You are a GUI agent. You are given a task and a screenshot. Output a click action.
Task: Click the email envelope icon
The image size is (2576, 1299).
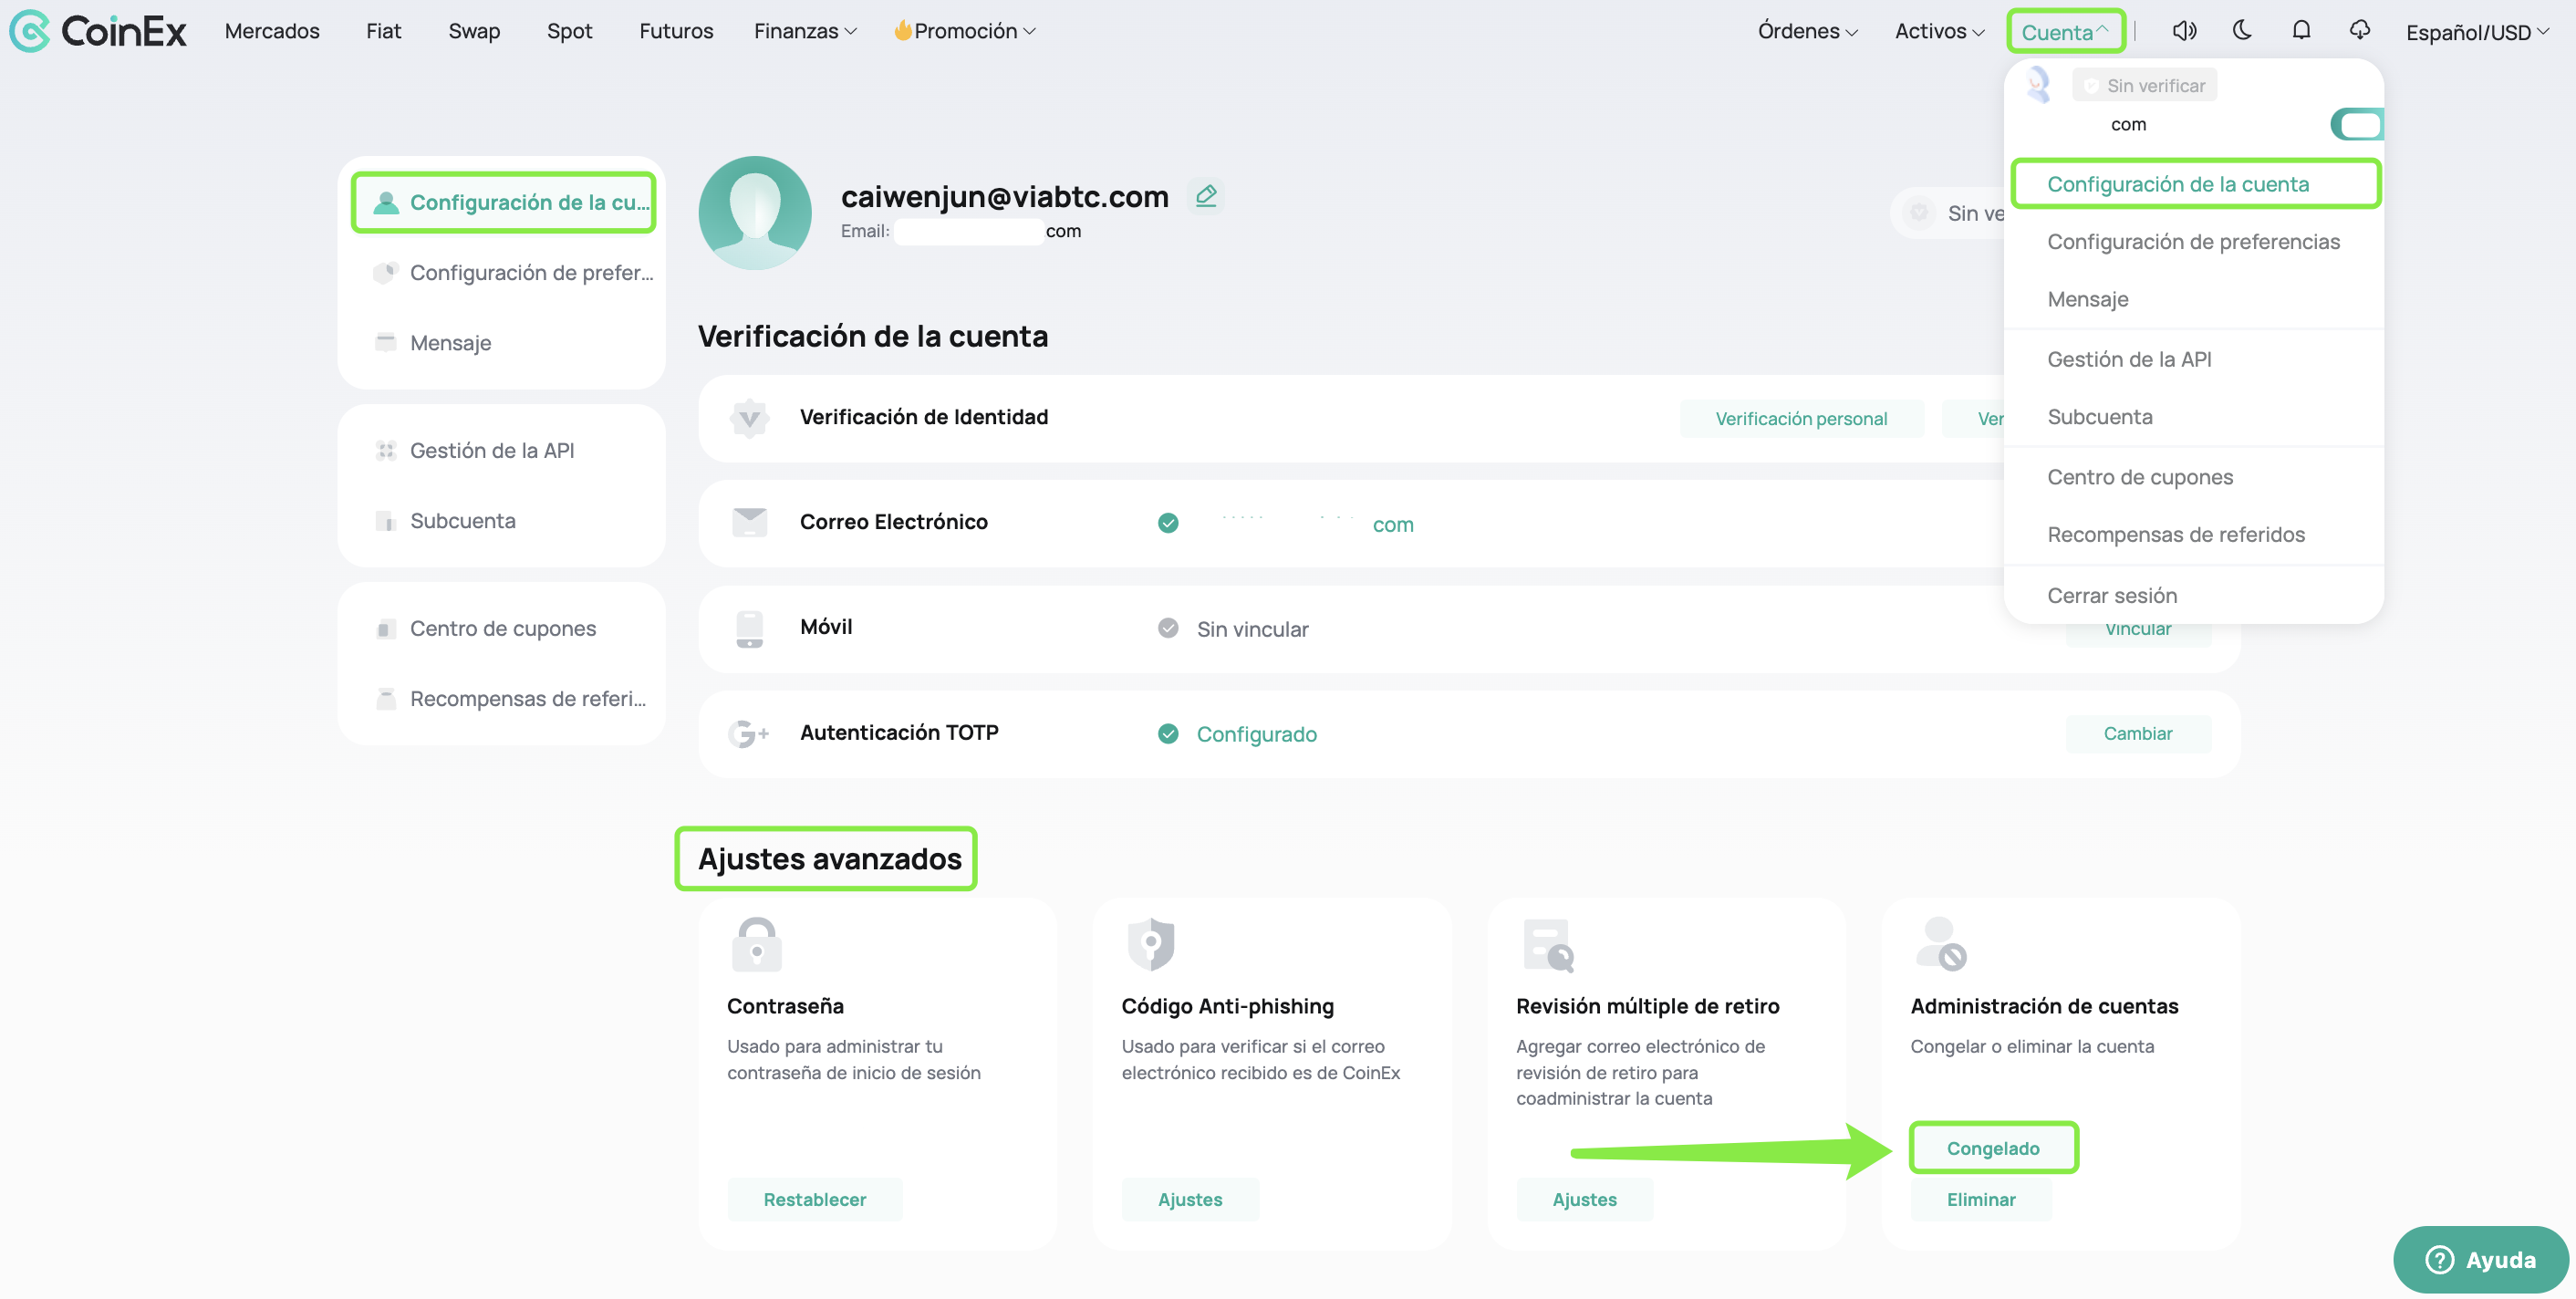pos(749,522)
